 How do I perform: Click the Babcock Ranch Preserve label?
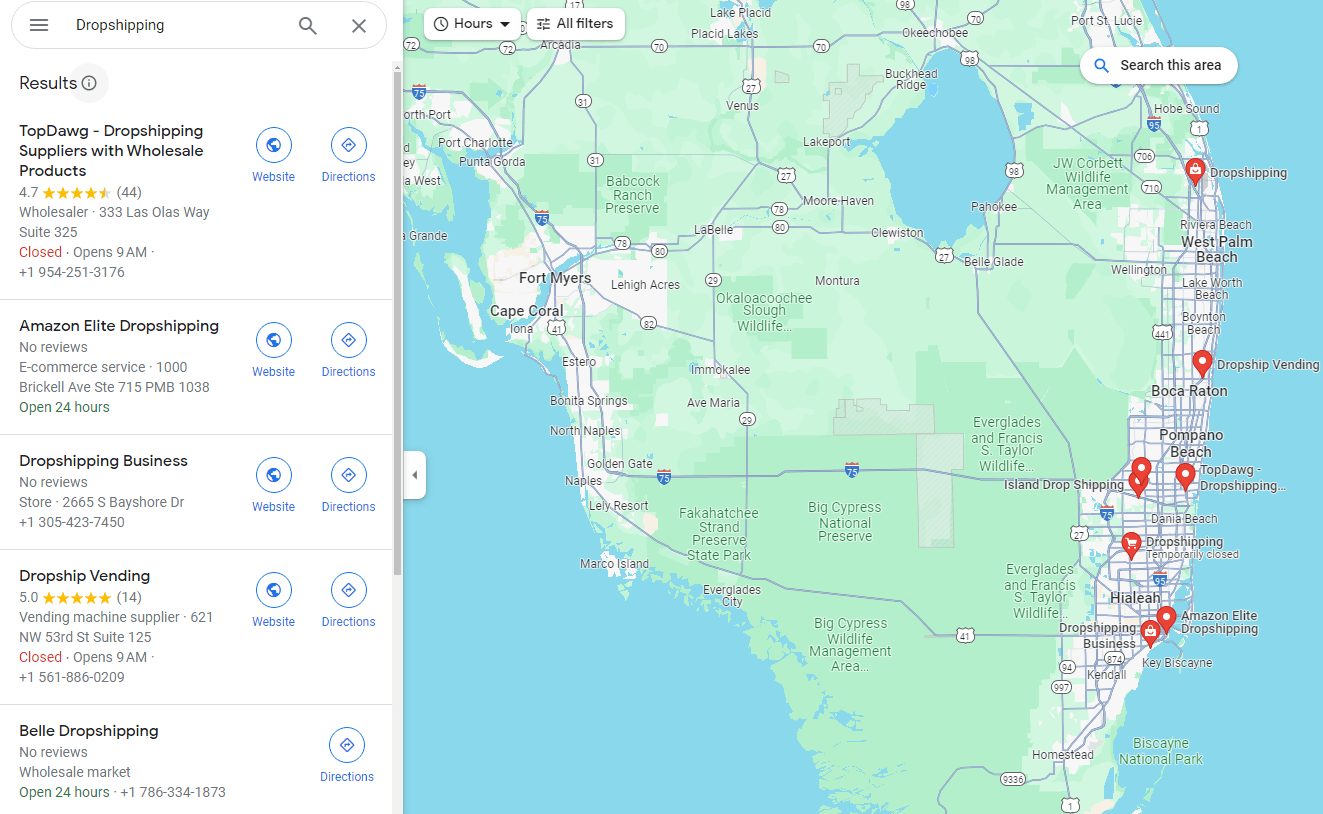[632, 195]
